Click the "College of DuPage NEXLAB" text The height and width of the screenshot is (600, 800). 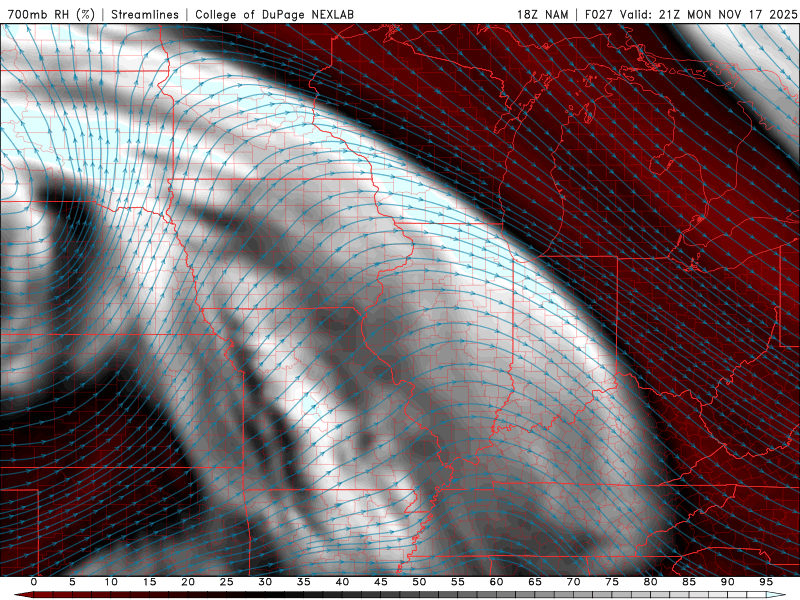coord(274,14)
